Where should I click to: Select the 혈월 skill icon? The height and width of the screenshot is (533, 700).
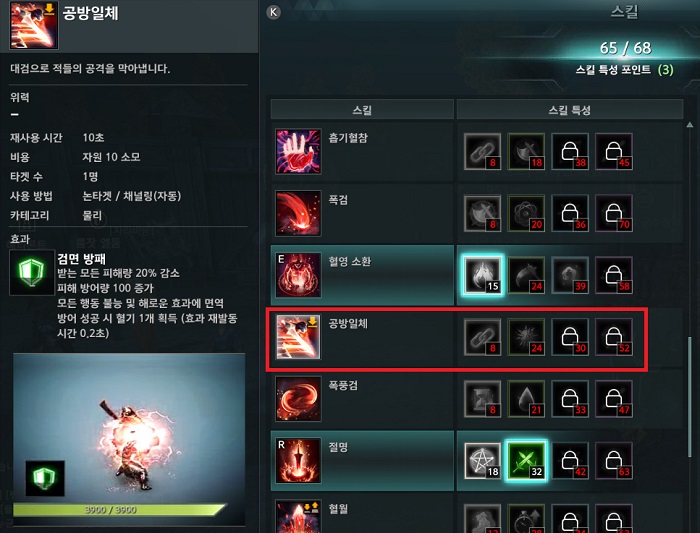pyautogui.click(x=298, y=516)
